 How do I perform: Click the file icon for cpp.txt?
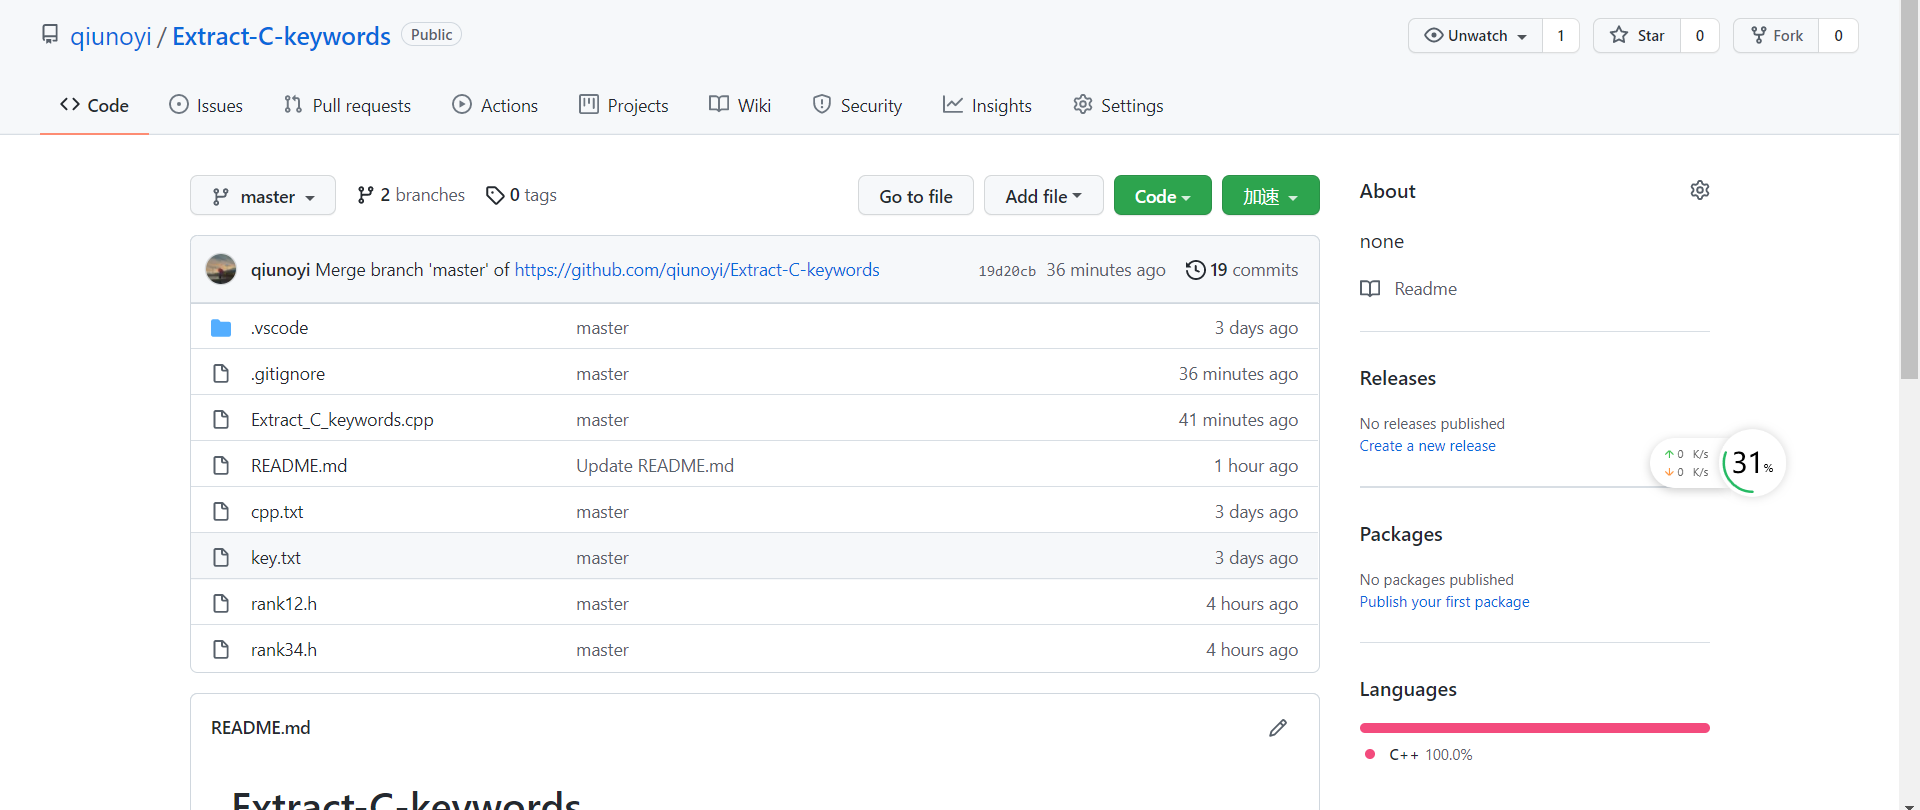[221, 512]
